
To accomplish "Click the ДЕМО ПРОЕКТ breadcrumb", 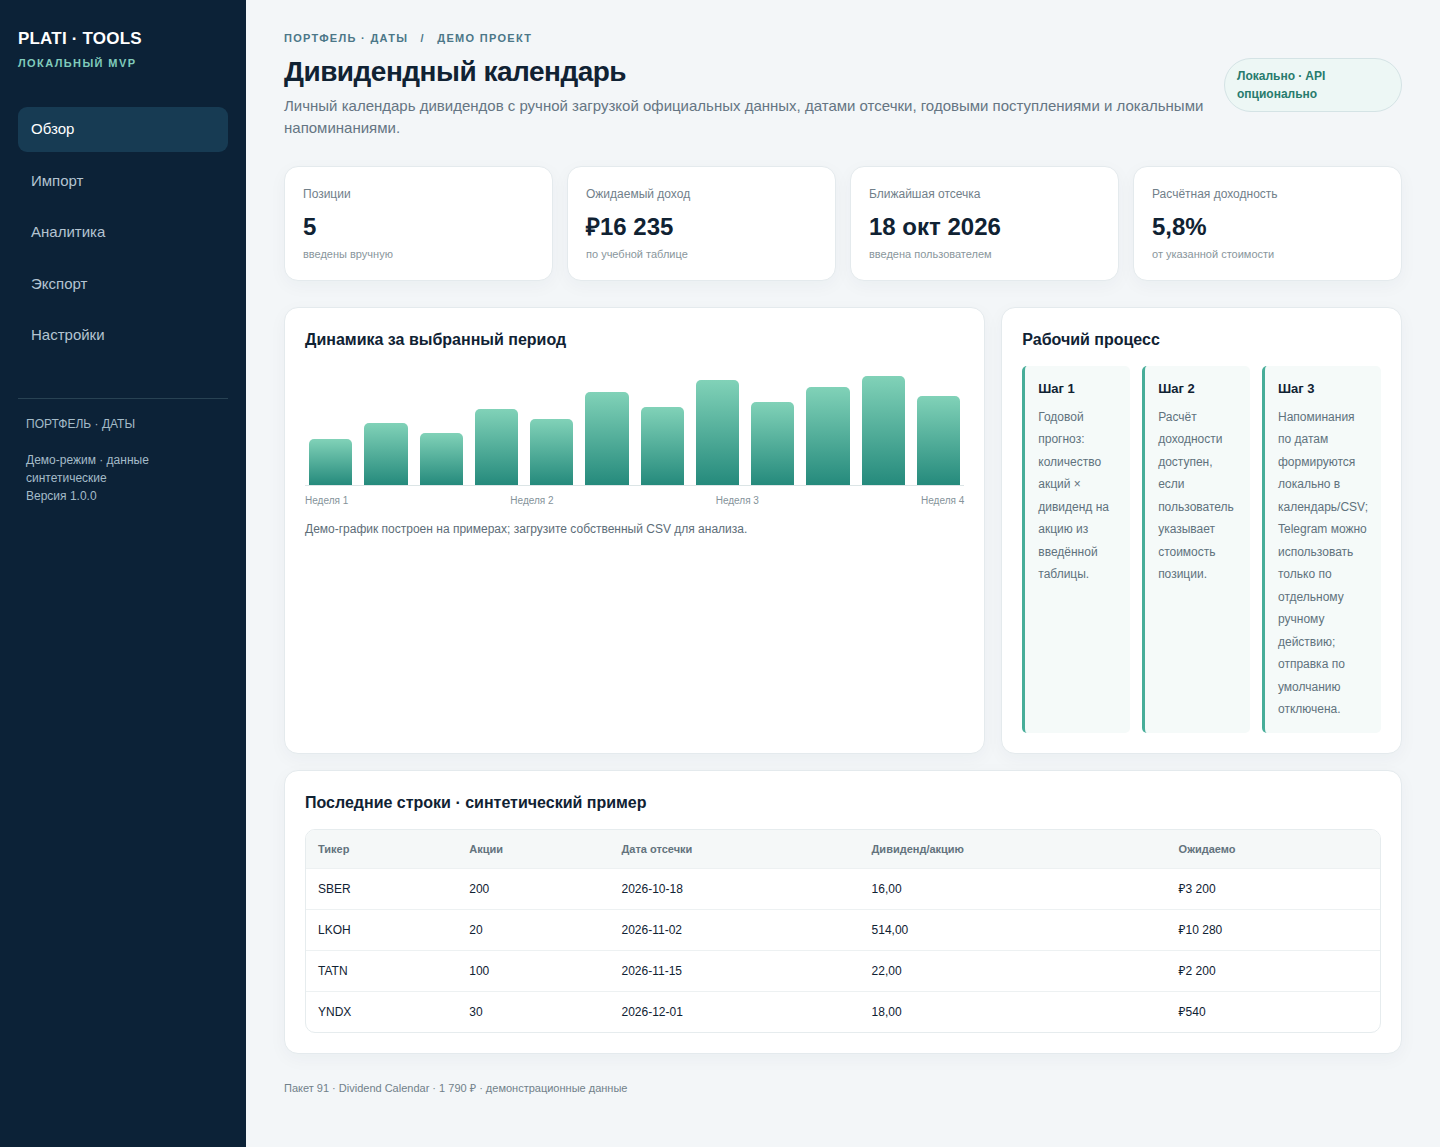I will click(484, 38).
